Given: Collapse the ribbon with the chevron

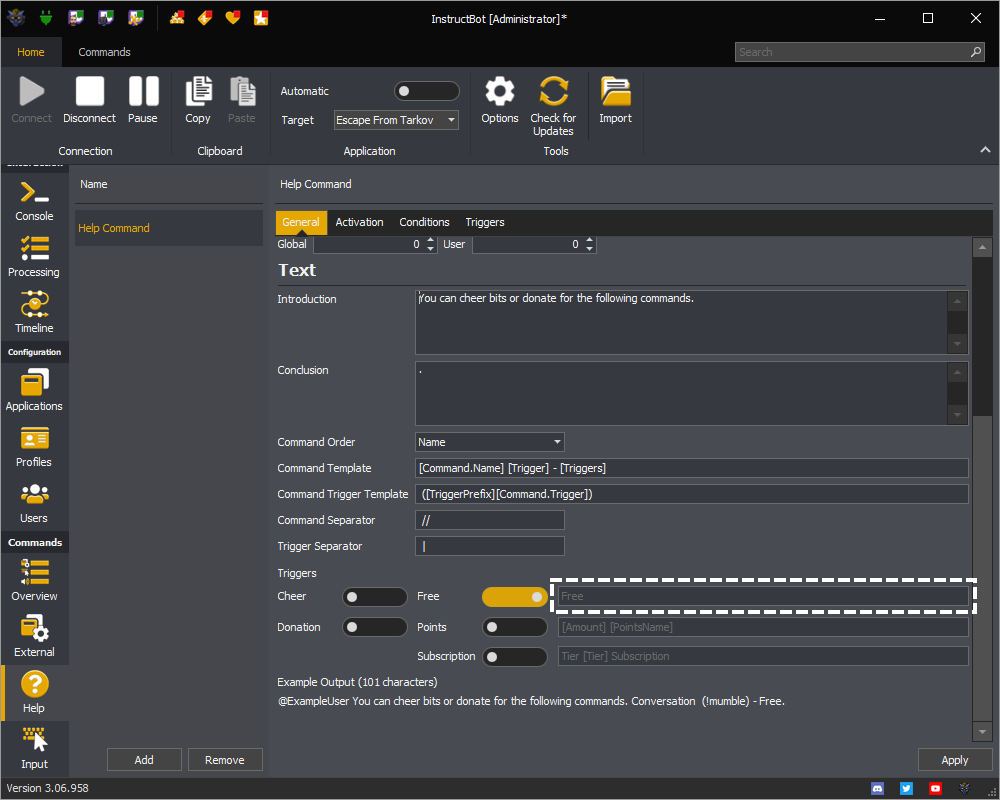Looking at the screenshot, I should tap(985, 149).
